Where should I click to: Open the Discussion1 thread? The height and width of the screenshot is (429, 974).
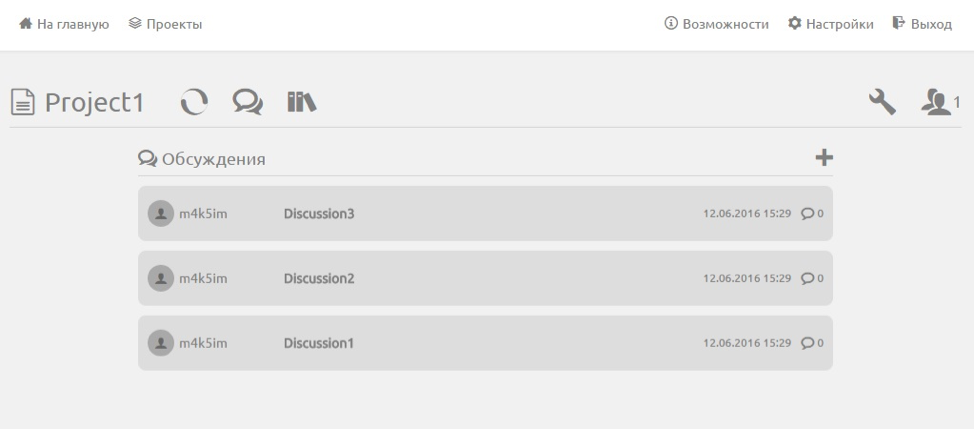pos(319,343)
